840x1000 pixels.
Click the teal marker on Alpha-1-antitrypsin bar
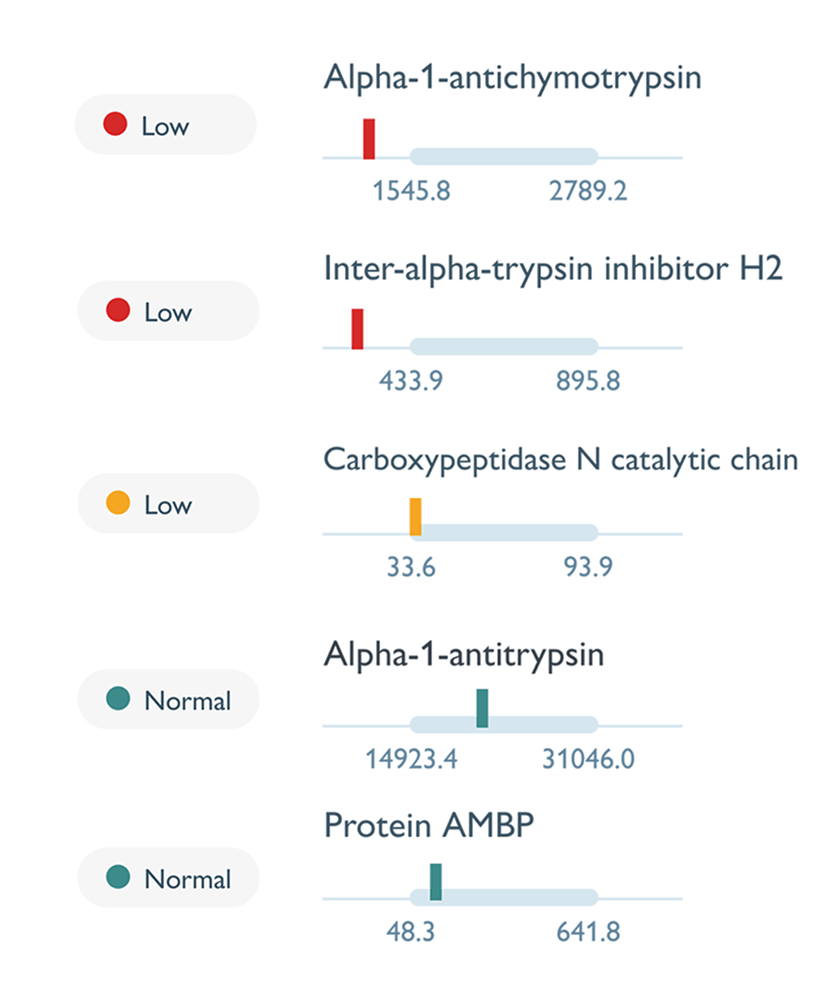coord(482,708)
